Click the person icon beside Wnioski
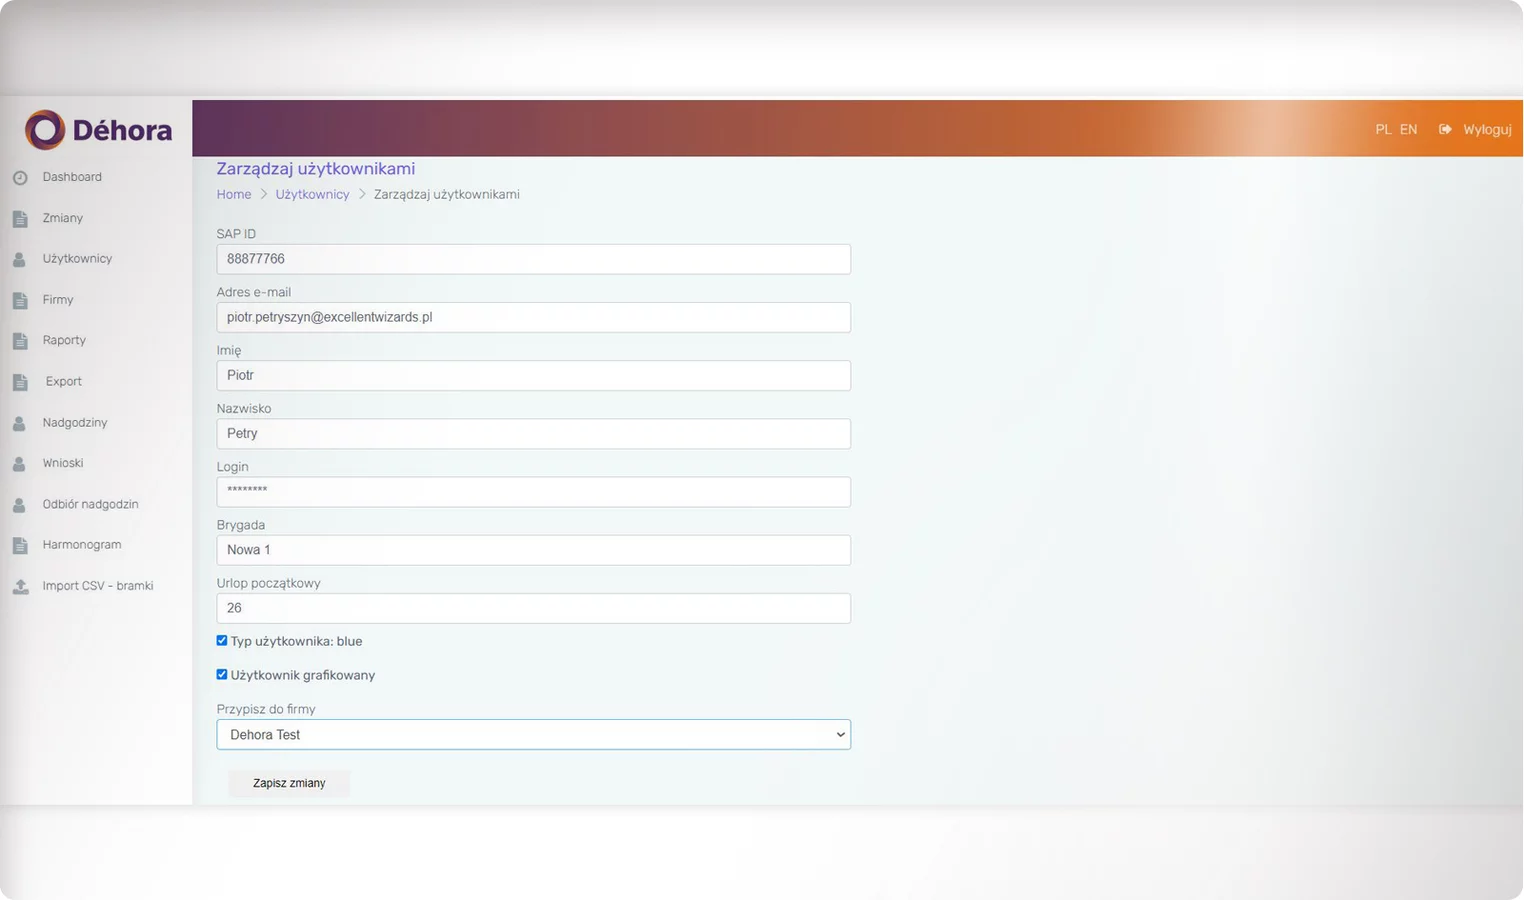Image resolution: width=1524 pixels, height=900 pixels. click(x=20, y=464)
